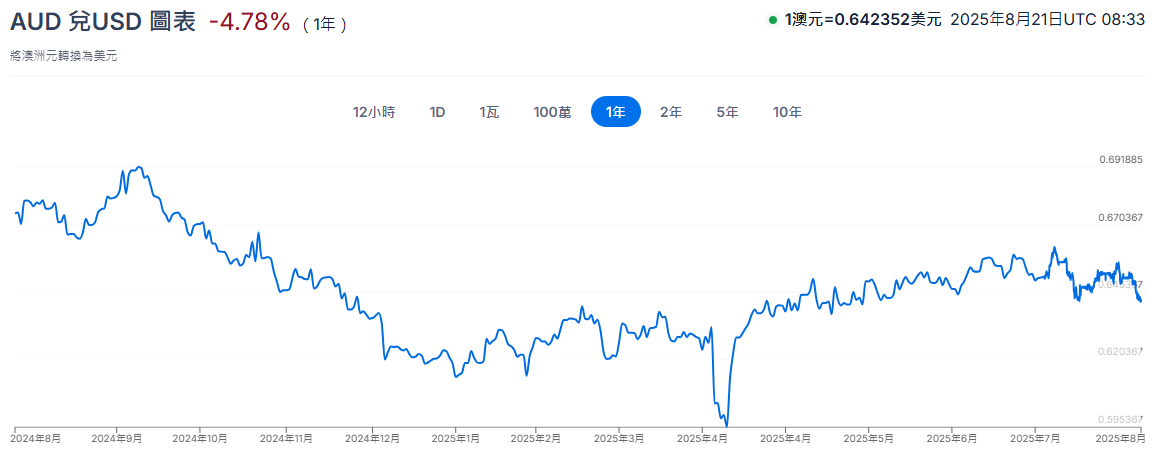Image resolution: width=1156 pixels, height=450 pixels.
Task: Switch chart to 5年 range
Action: [727, 112]
